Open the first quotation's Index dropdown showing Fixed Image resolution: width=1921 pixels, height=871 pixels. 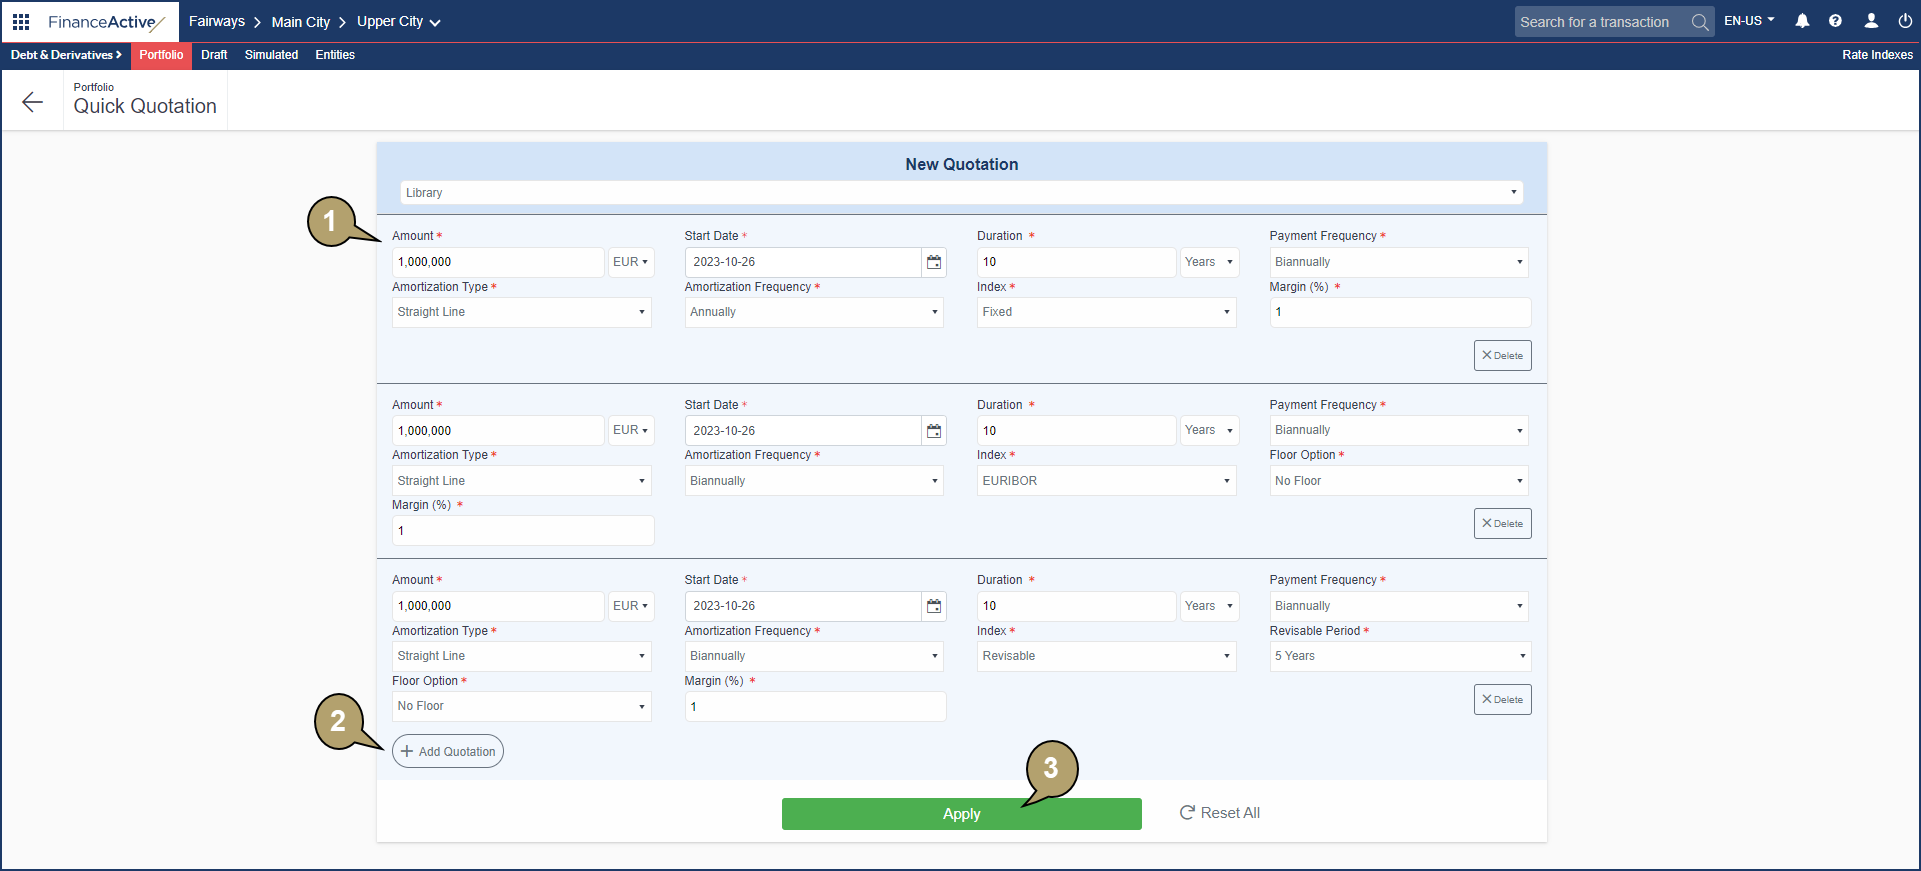[x=1106, y=312]
